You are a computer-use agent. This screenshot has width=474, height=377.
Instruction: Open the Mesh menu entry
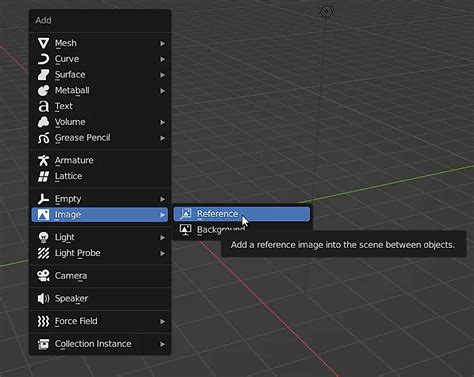click(x=100, y=43)
